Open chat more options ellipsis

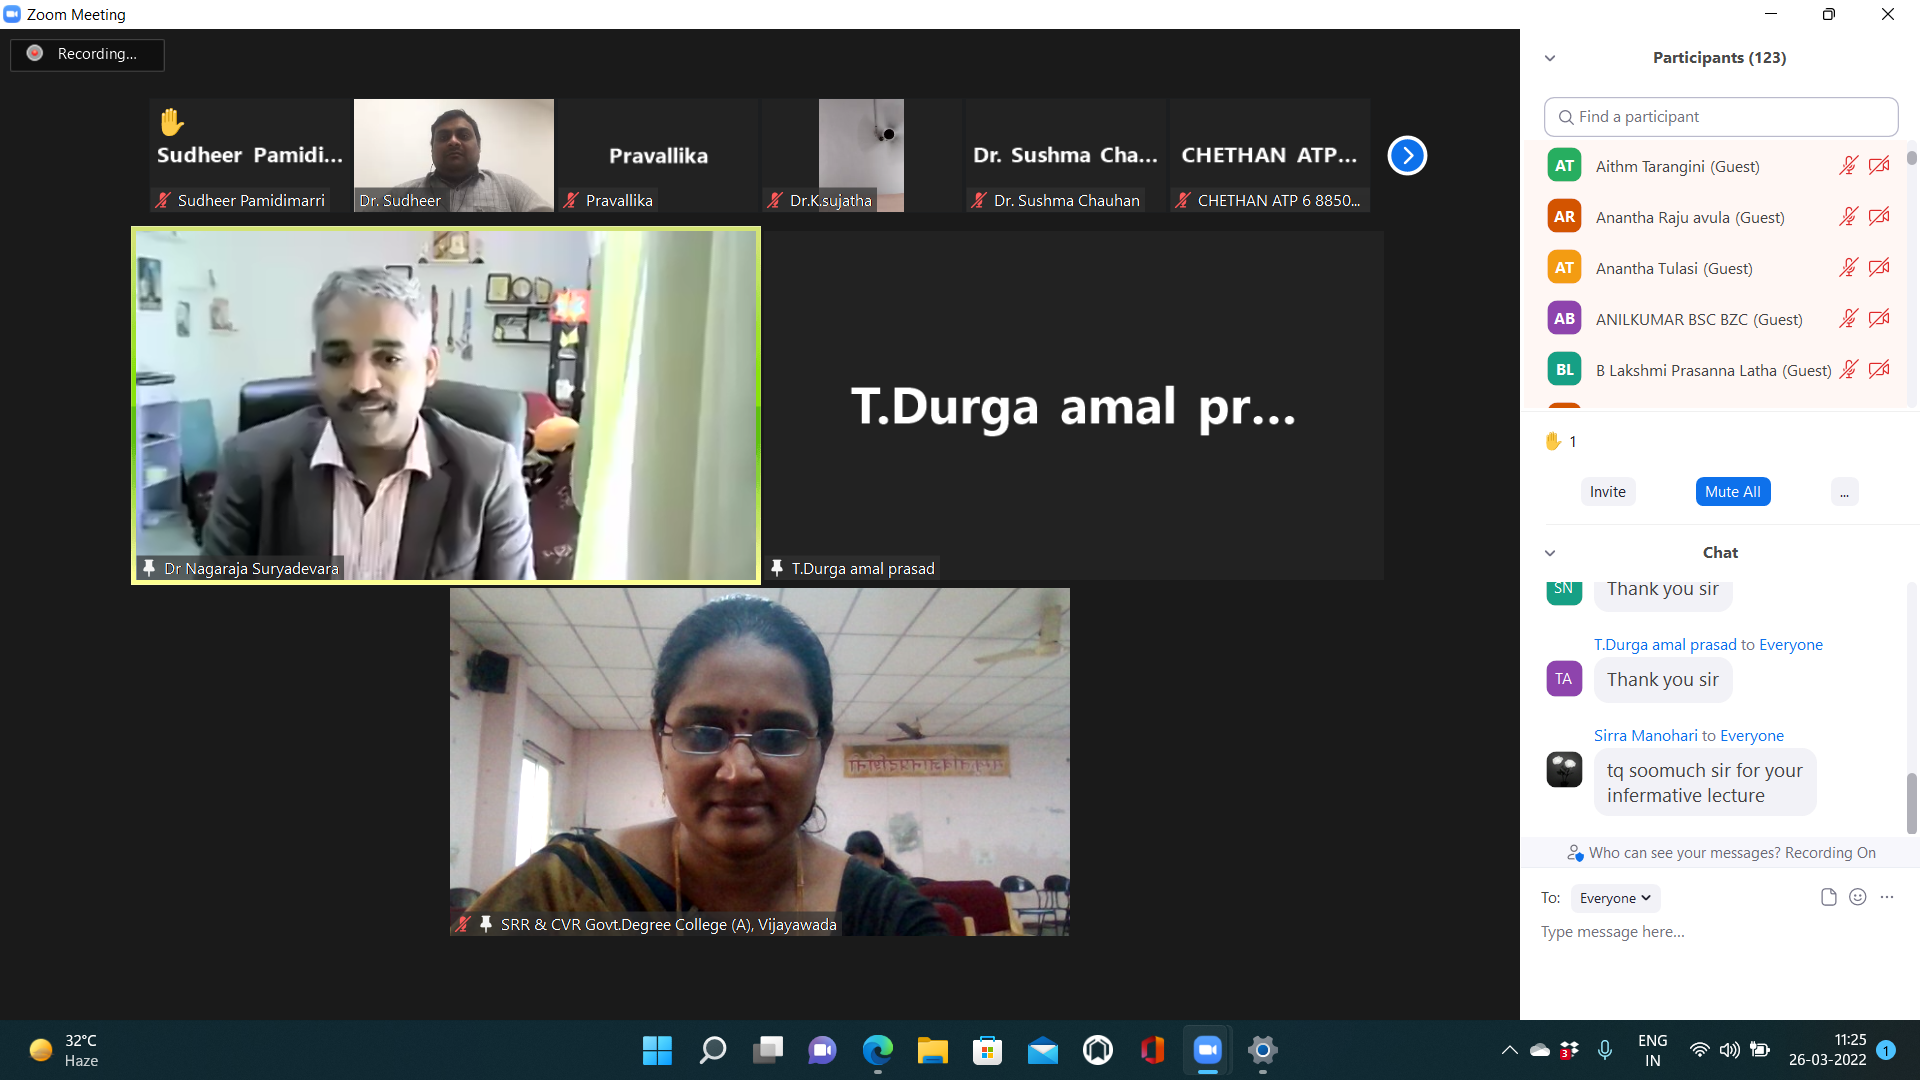(x=1887, y=897)
